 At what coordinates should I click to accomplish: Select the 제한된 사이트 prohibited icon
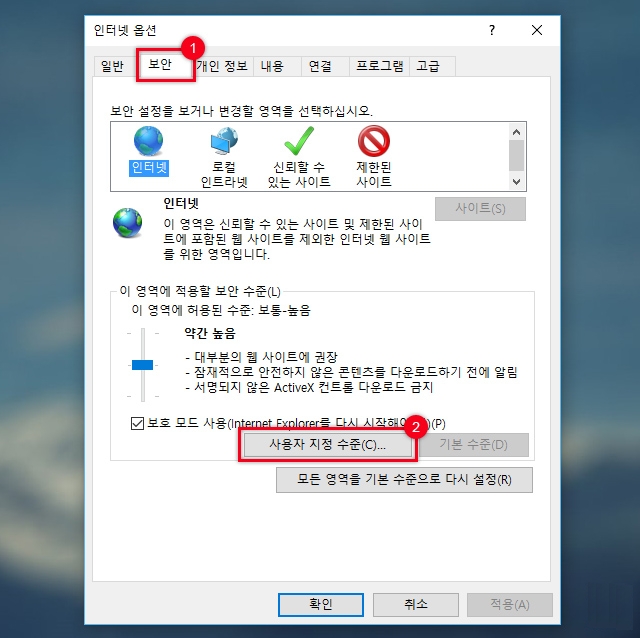point(374,141)
